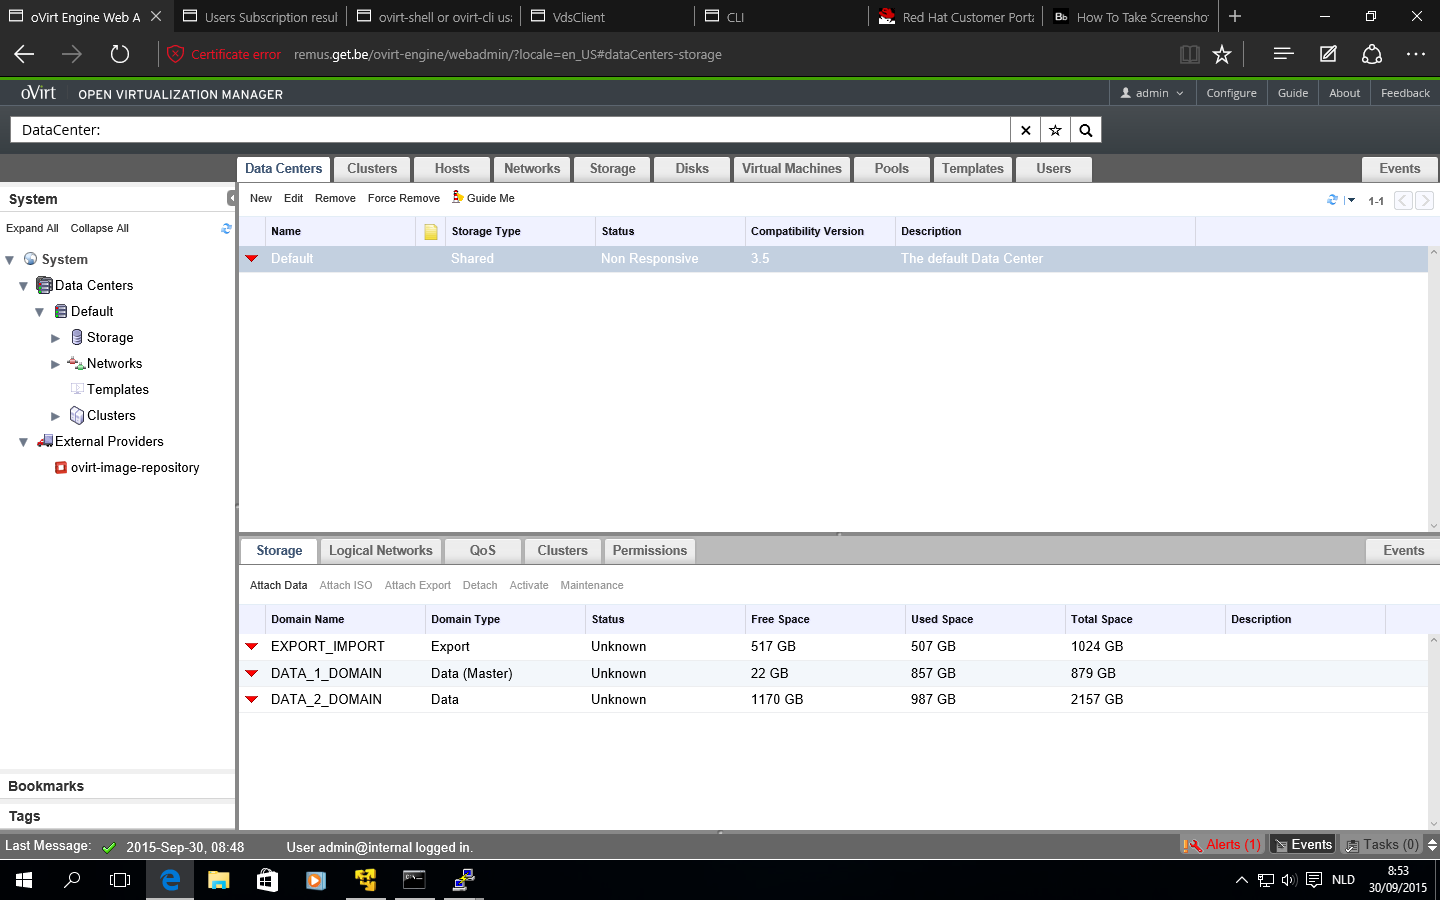Collapse the System tree side panel
Viewport: 1440px width, 900px height.
click(x=231, y=199)
